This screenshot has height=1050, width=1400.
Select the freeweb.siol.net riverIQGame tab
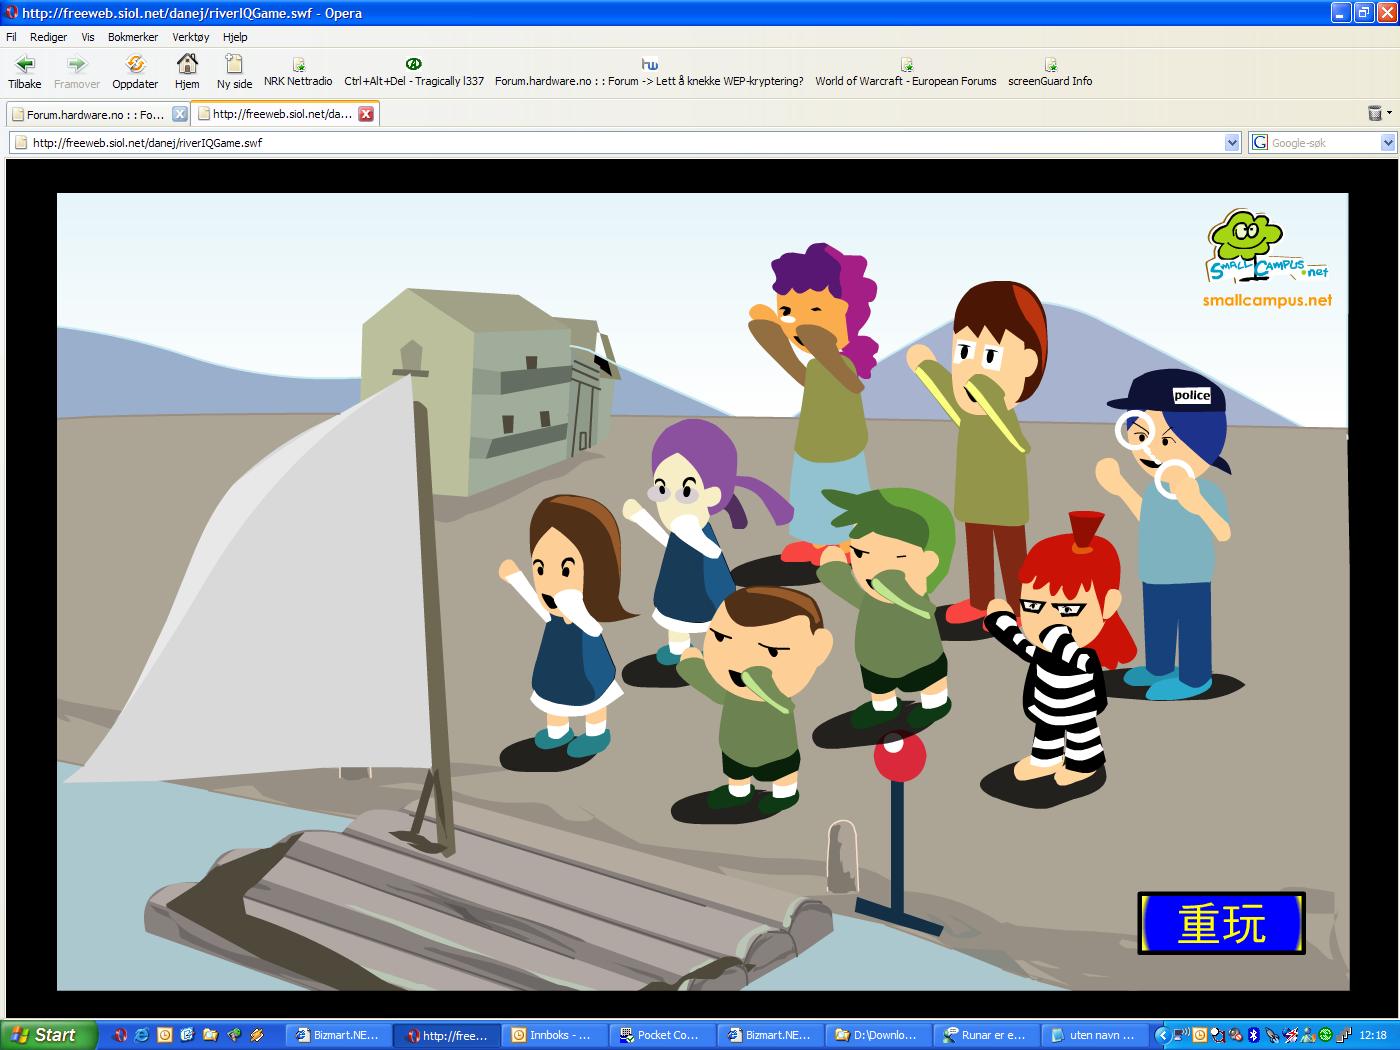[x=285, y=114]
